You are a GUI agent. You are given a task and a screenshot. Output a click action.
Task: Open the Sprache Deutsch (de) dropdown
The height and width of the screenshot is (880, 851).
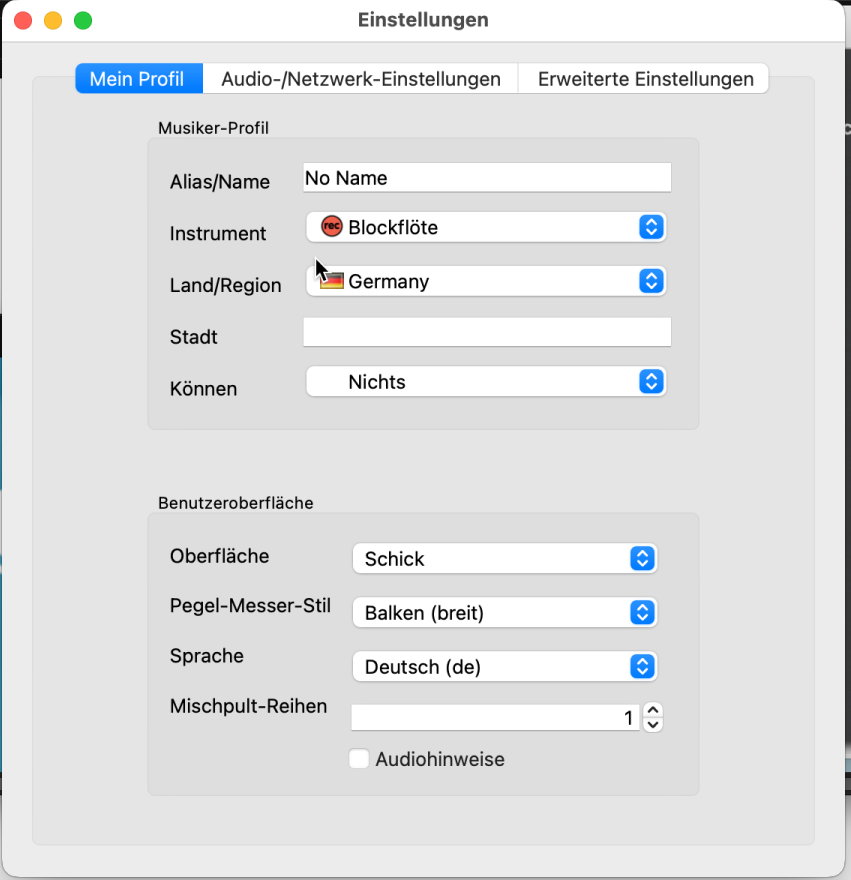click(x=505, y=666)
